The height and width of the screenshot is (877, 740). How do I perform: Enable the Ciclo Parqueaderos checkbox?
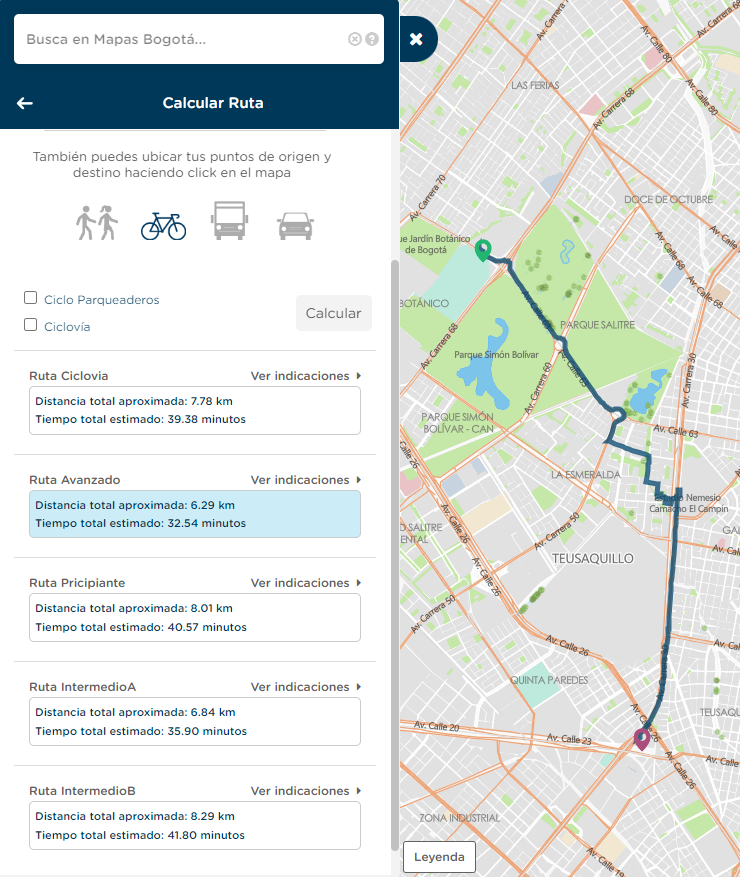coord(31,298)
